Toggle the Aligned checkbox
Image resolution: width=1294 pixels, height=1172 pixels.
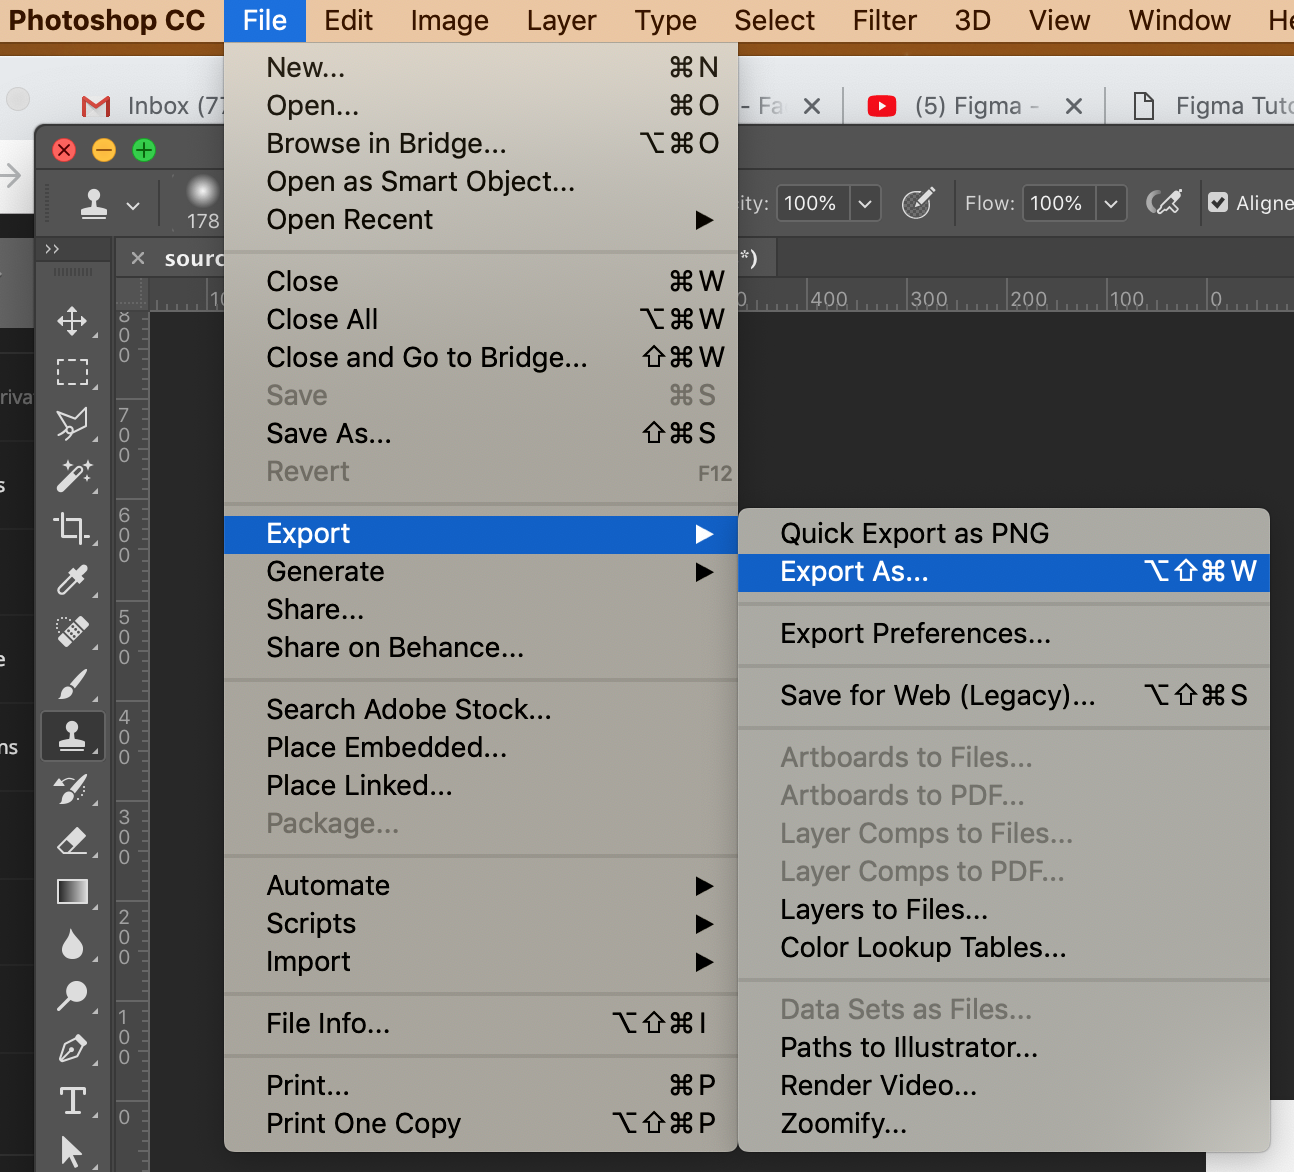1218,203
